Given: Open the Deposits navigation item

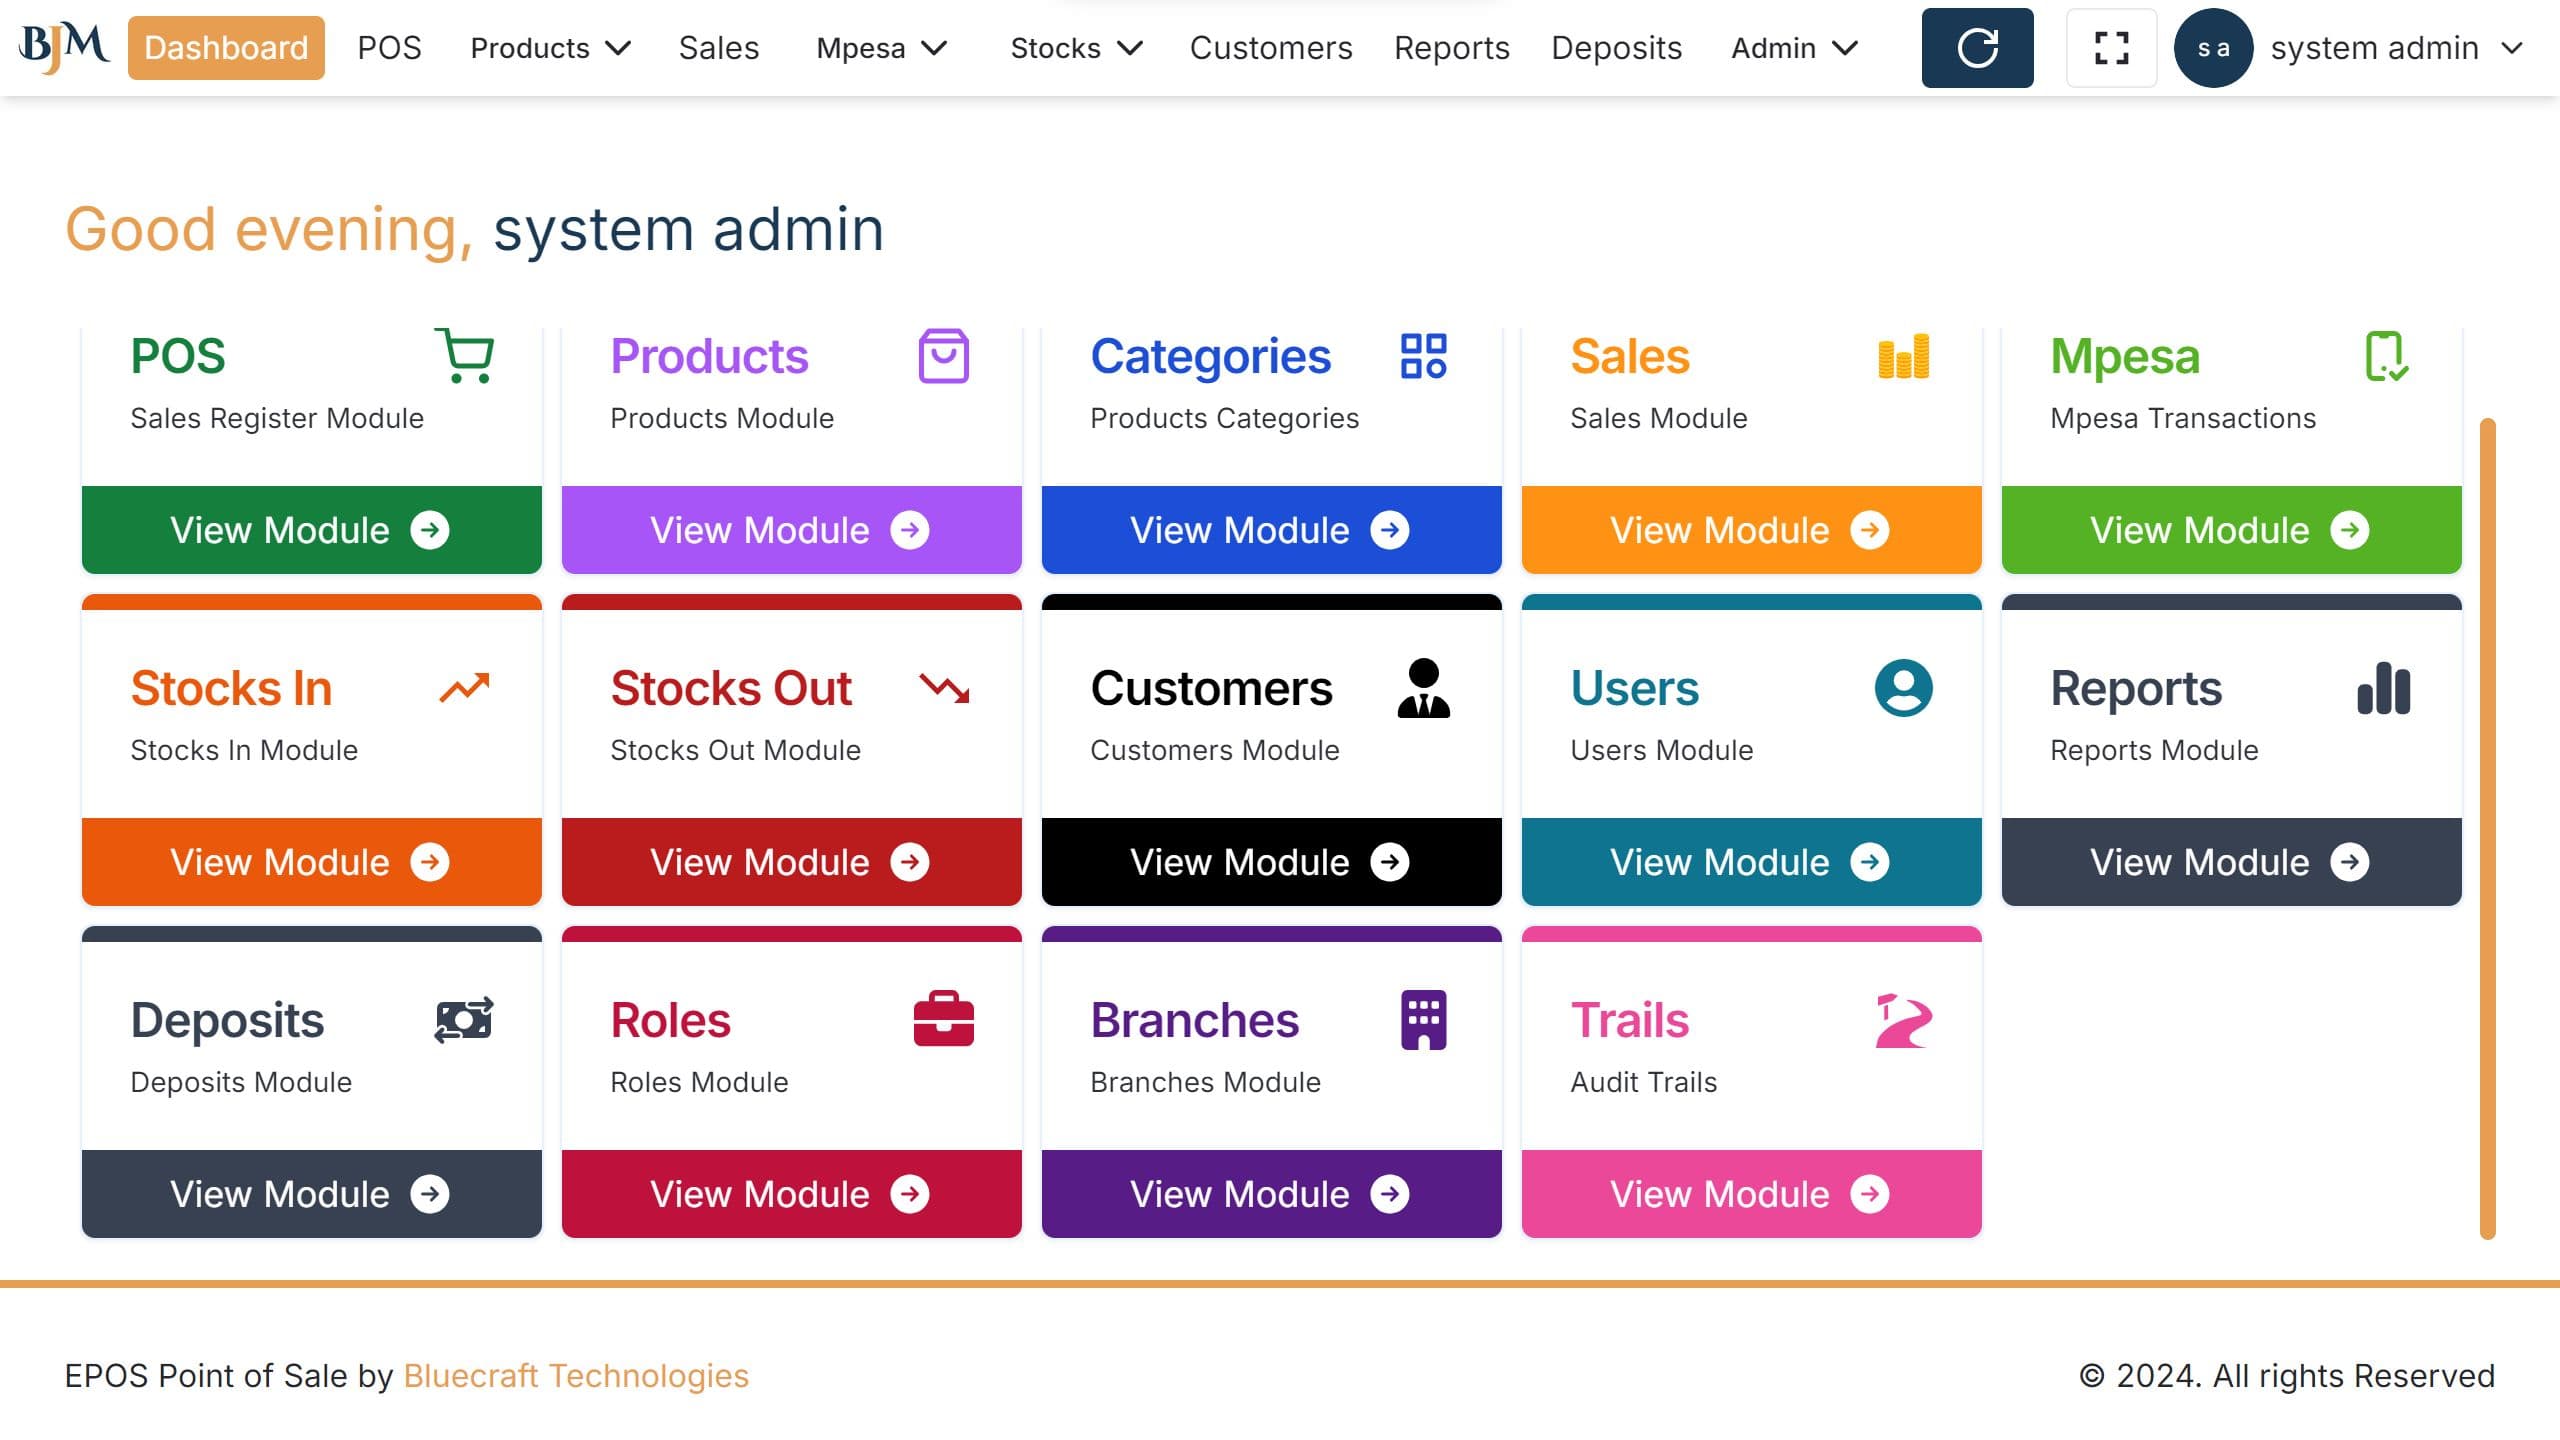Looking at the screenshot, I should click(1616, 48).
